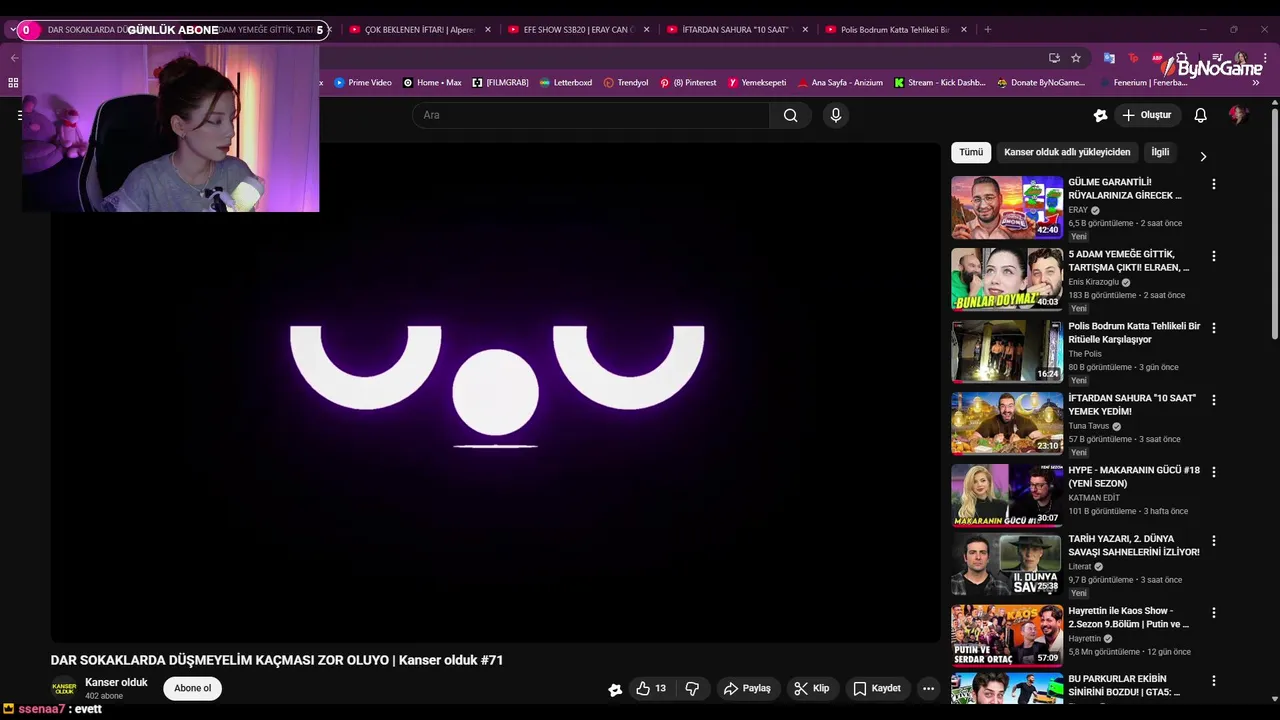Select Kanser olduk adlı yükleyiciden chip

tap(1067, 152)
